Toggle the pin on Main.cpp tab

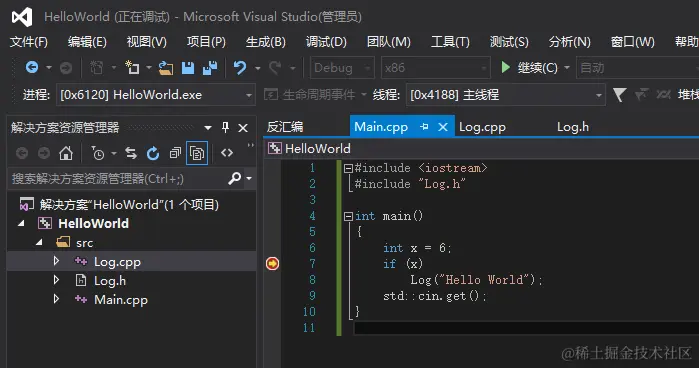point(424,127)
